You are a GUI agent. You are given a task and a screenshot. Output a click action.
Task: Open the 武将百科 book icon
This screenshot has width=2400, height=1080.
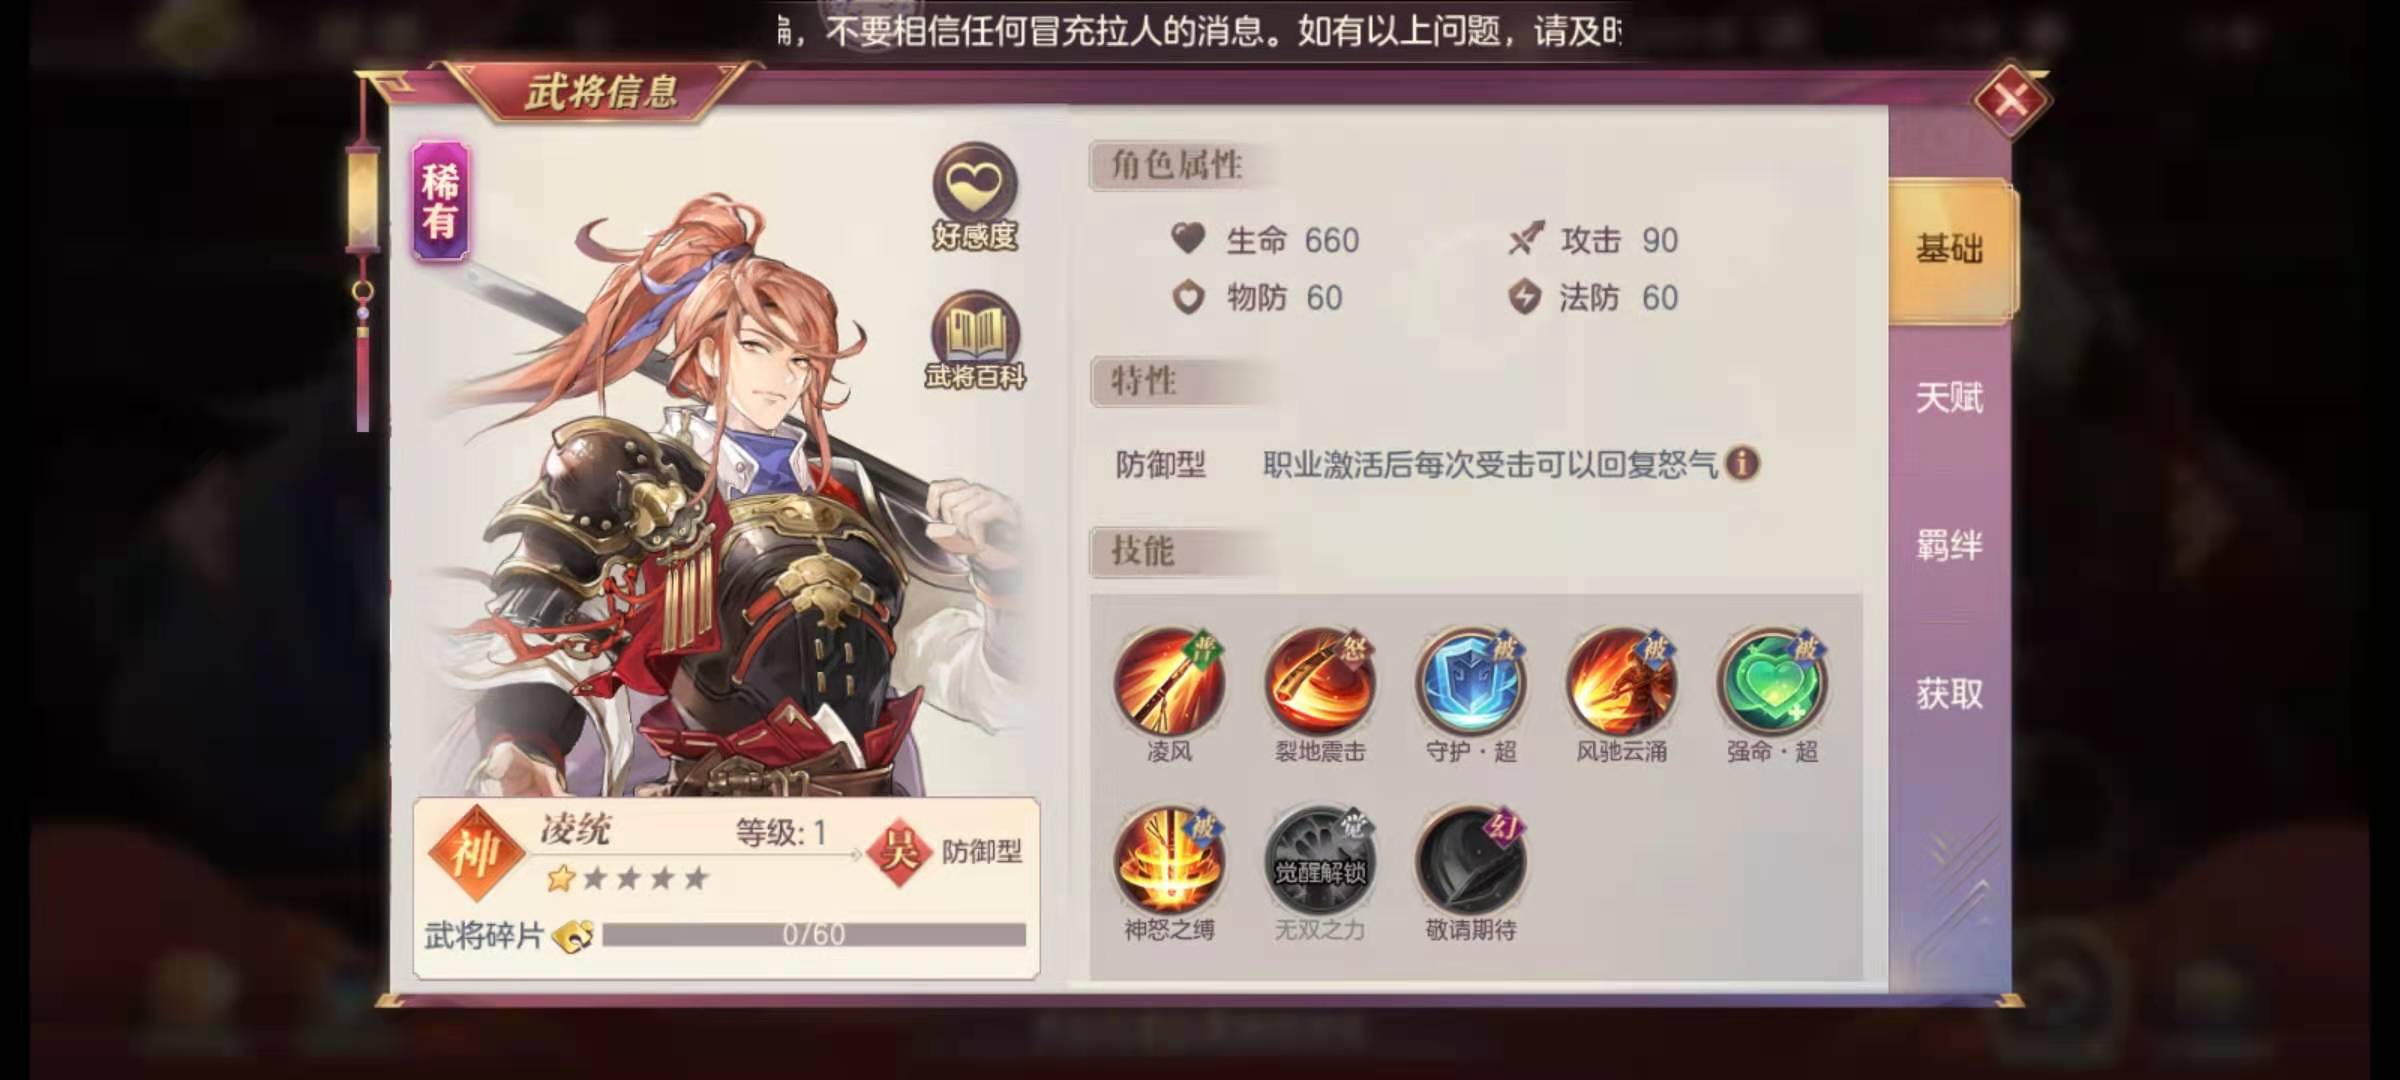975,340
